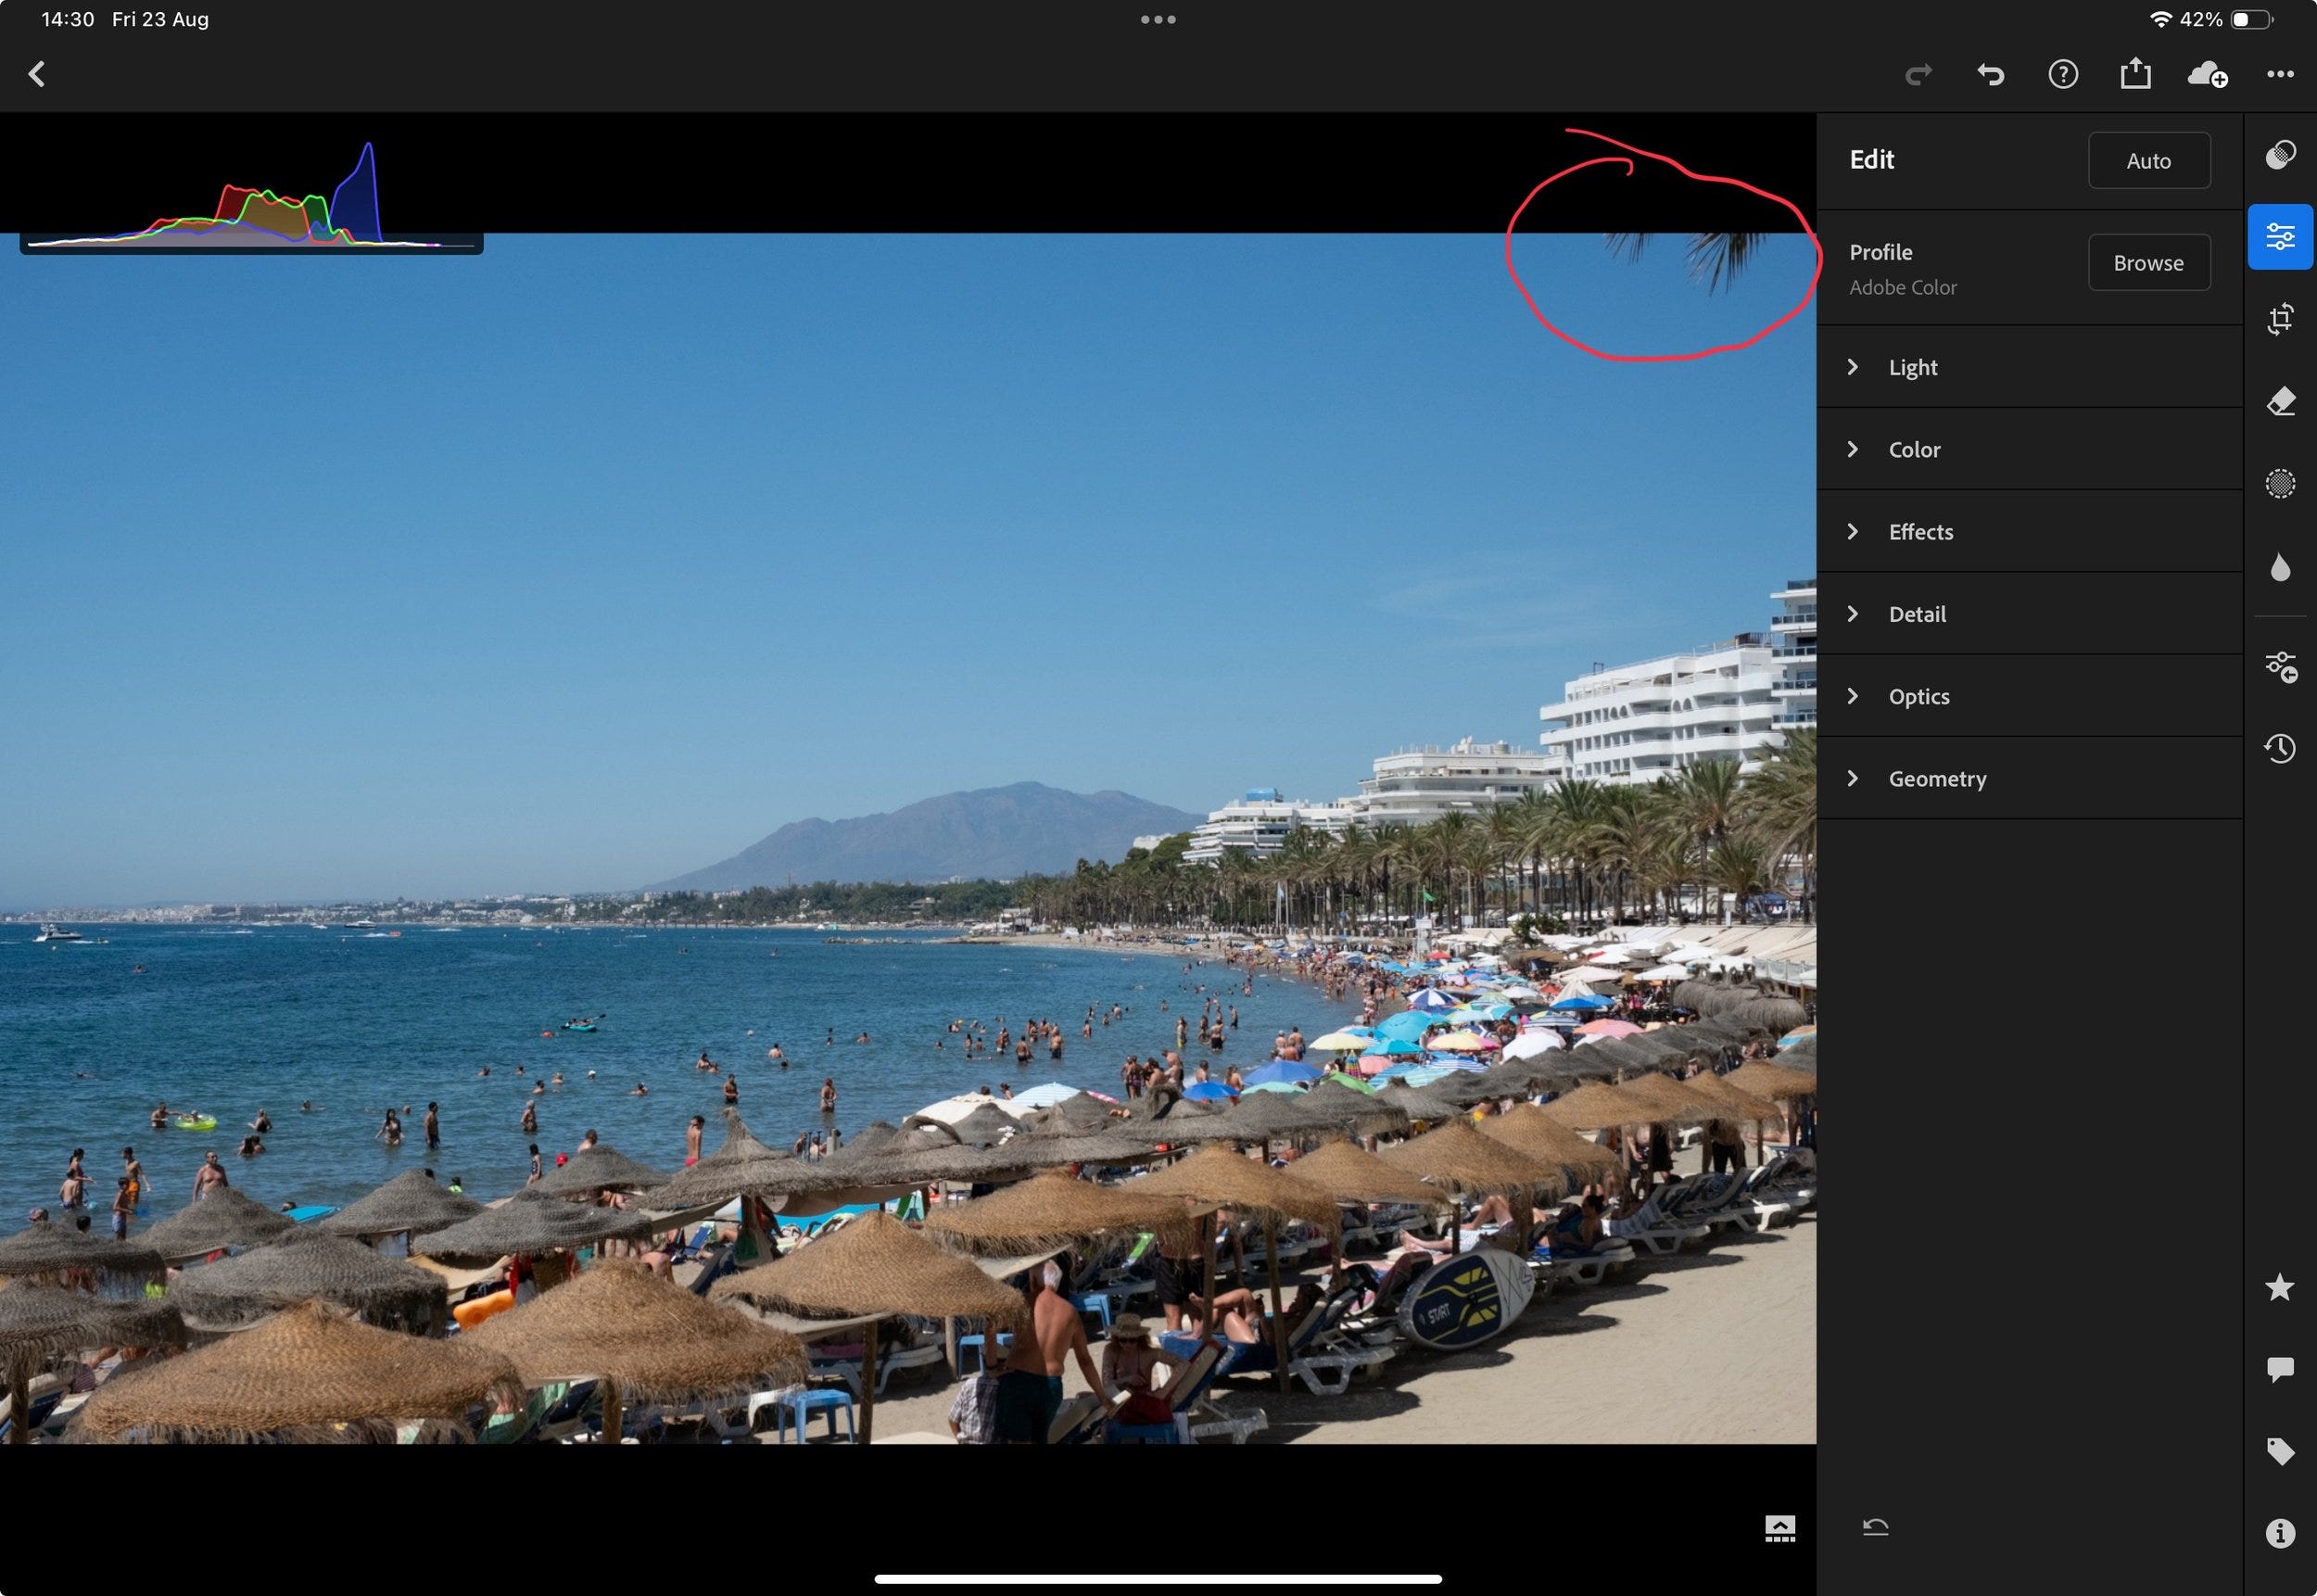Click Browse next to Profile
2317x1596 pixels.
(x=2148, y=263)
